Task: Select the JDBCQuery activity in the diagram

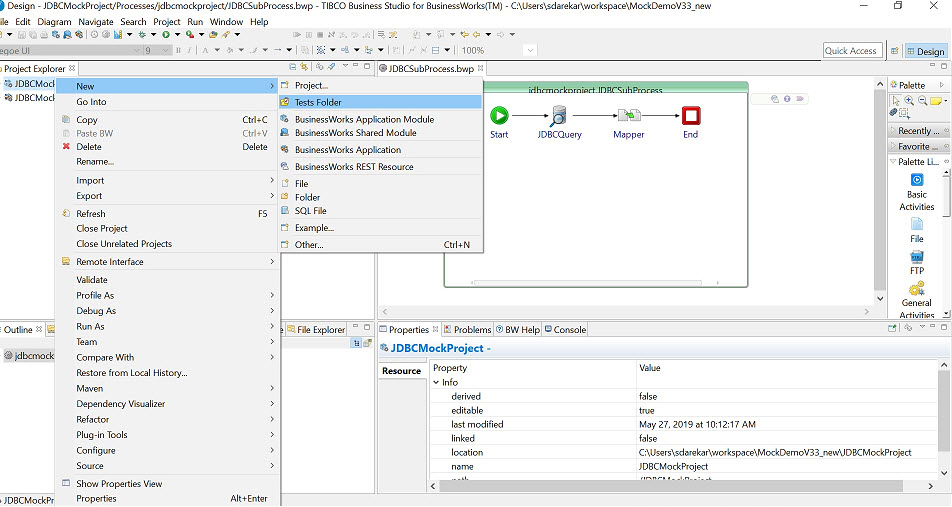Action: pyautogui.click(x=559, y=116)
